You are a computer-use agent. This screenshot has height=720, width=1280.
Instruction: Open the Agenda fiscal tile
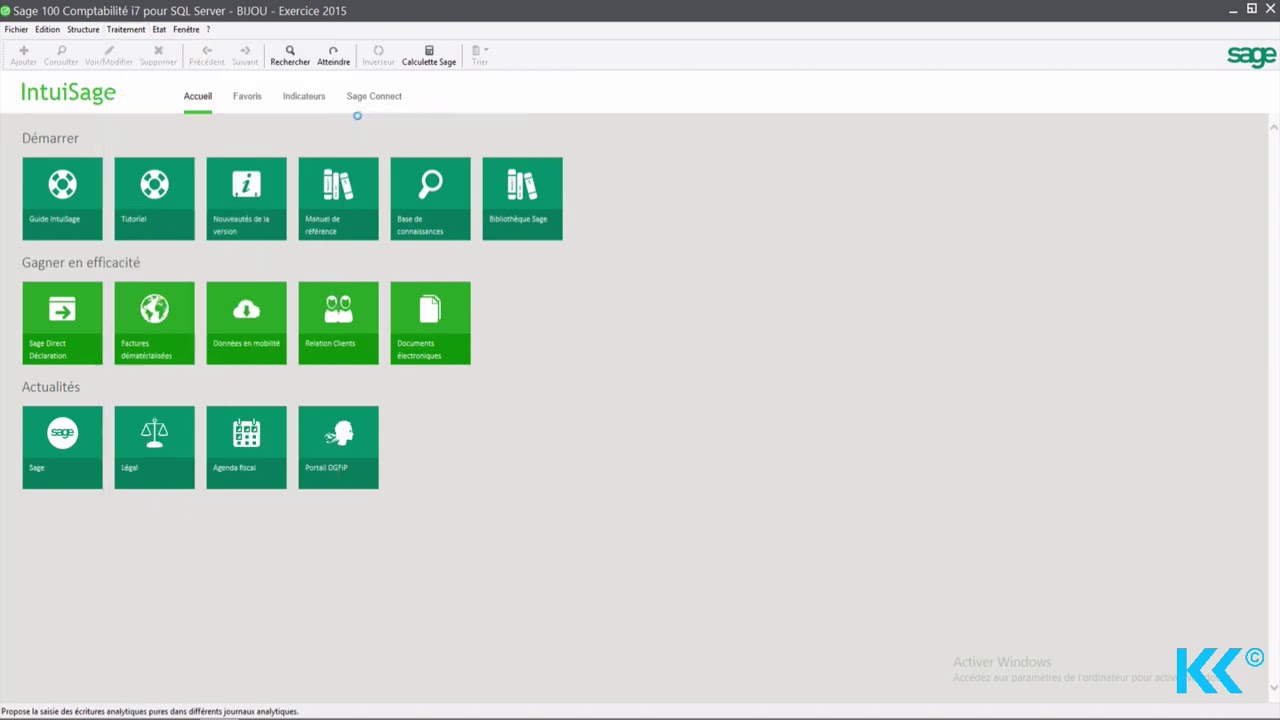click(246, 447)
